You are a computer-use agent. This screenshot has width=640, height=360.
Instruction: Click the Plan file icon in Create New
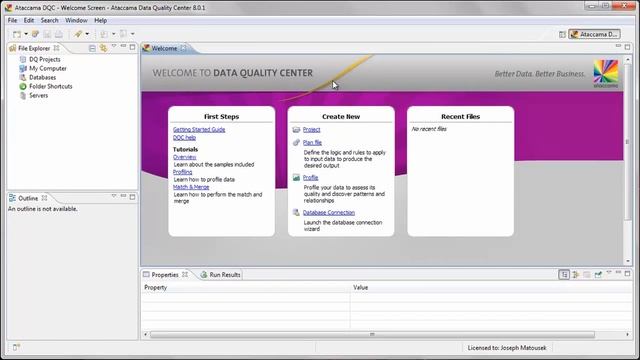296,142
